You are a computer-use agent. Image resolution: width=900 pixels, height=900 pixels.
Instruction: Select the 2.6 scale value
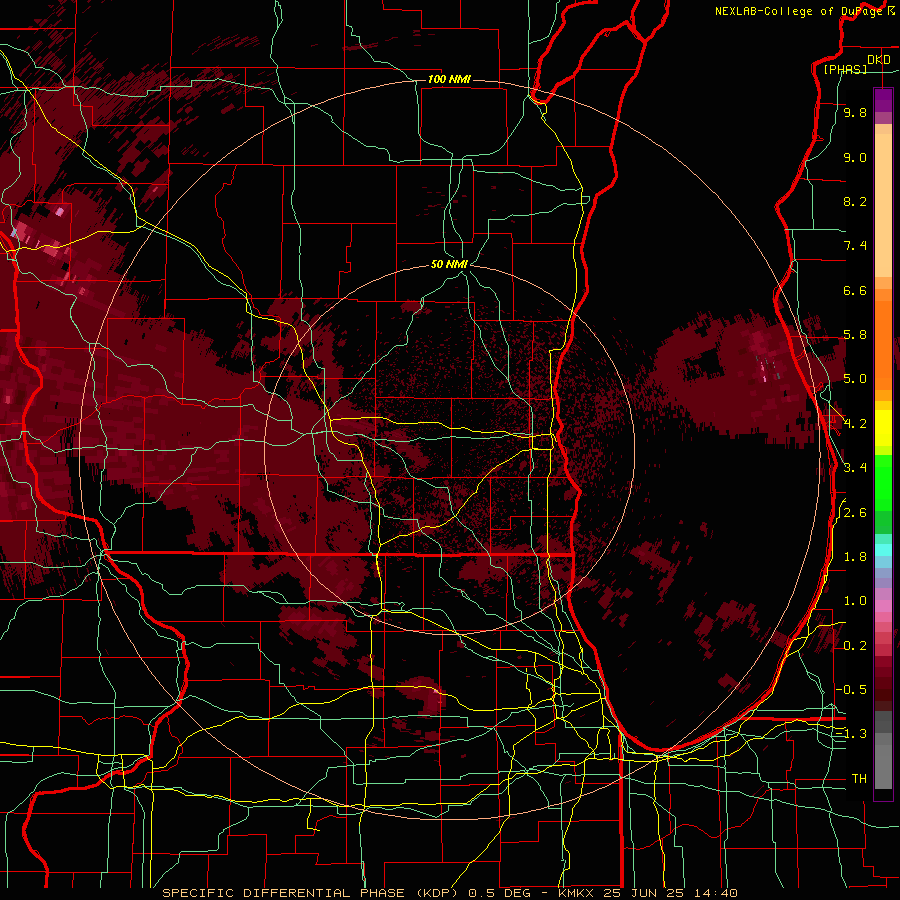point(855,513)
